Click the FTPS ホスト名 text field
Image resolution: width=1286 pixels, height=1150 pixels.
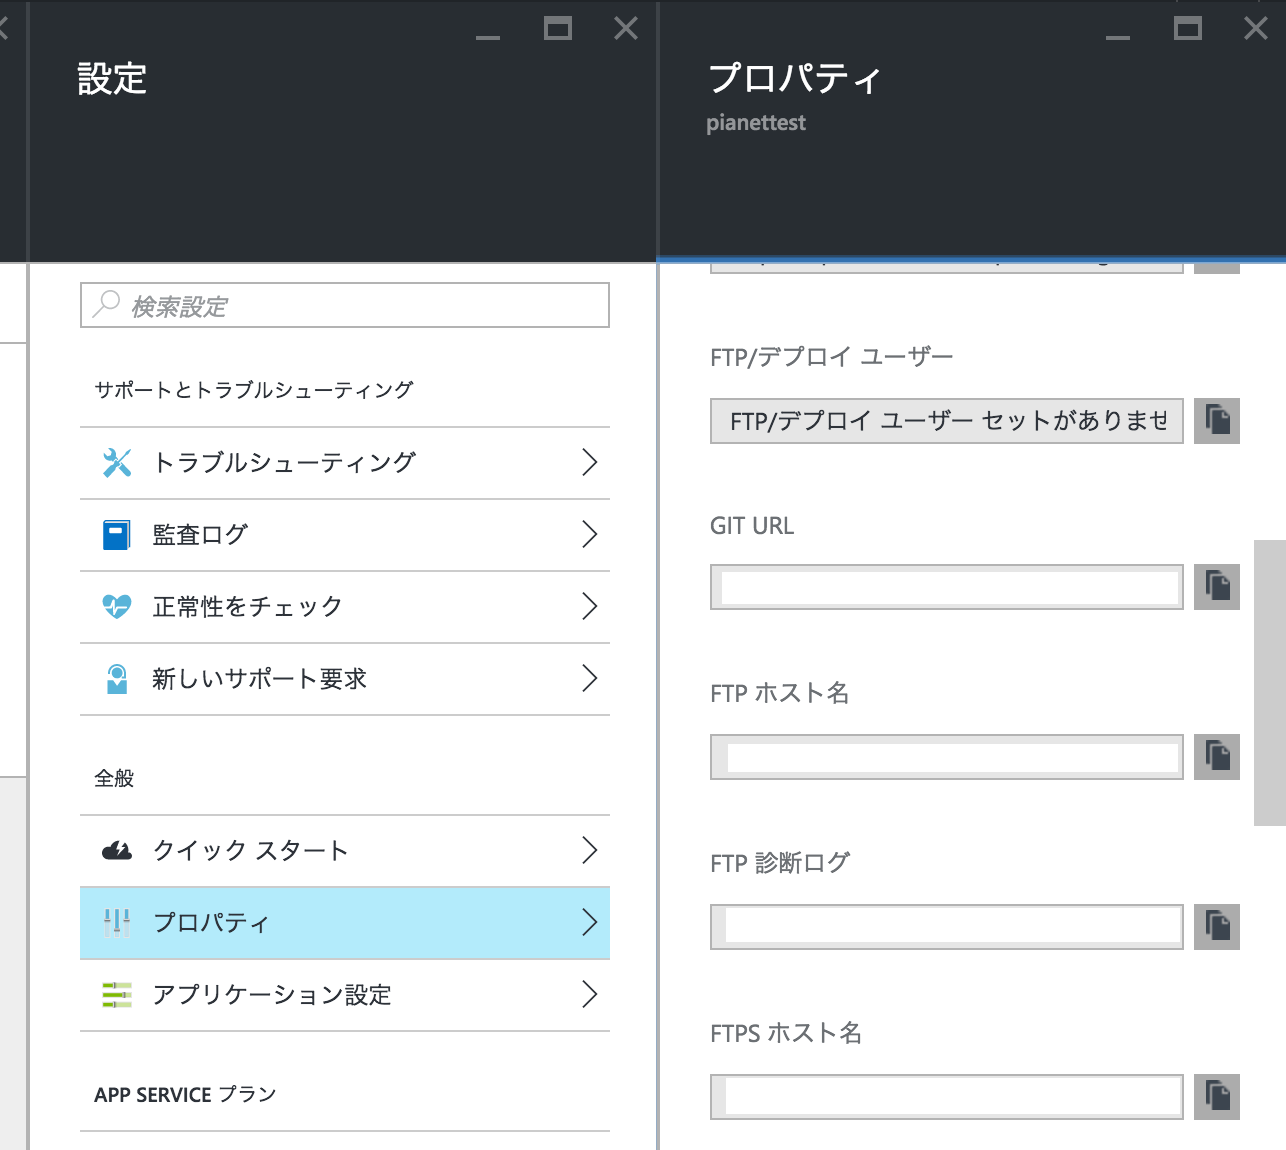coord(947,1097)
